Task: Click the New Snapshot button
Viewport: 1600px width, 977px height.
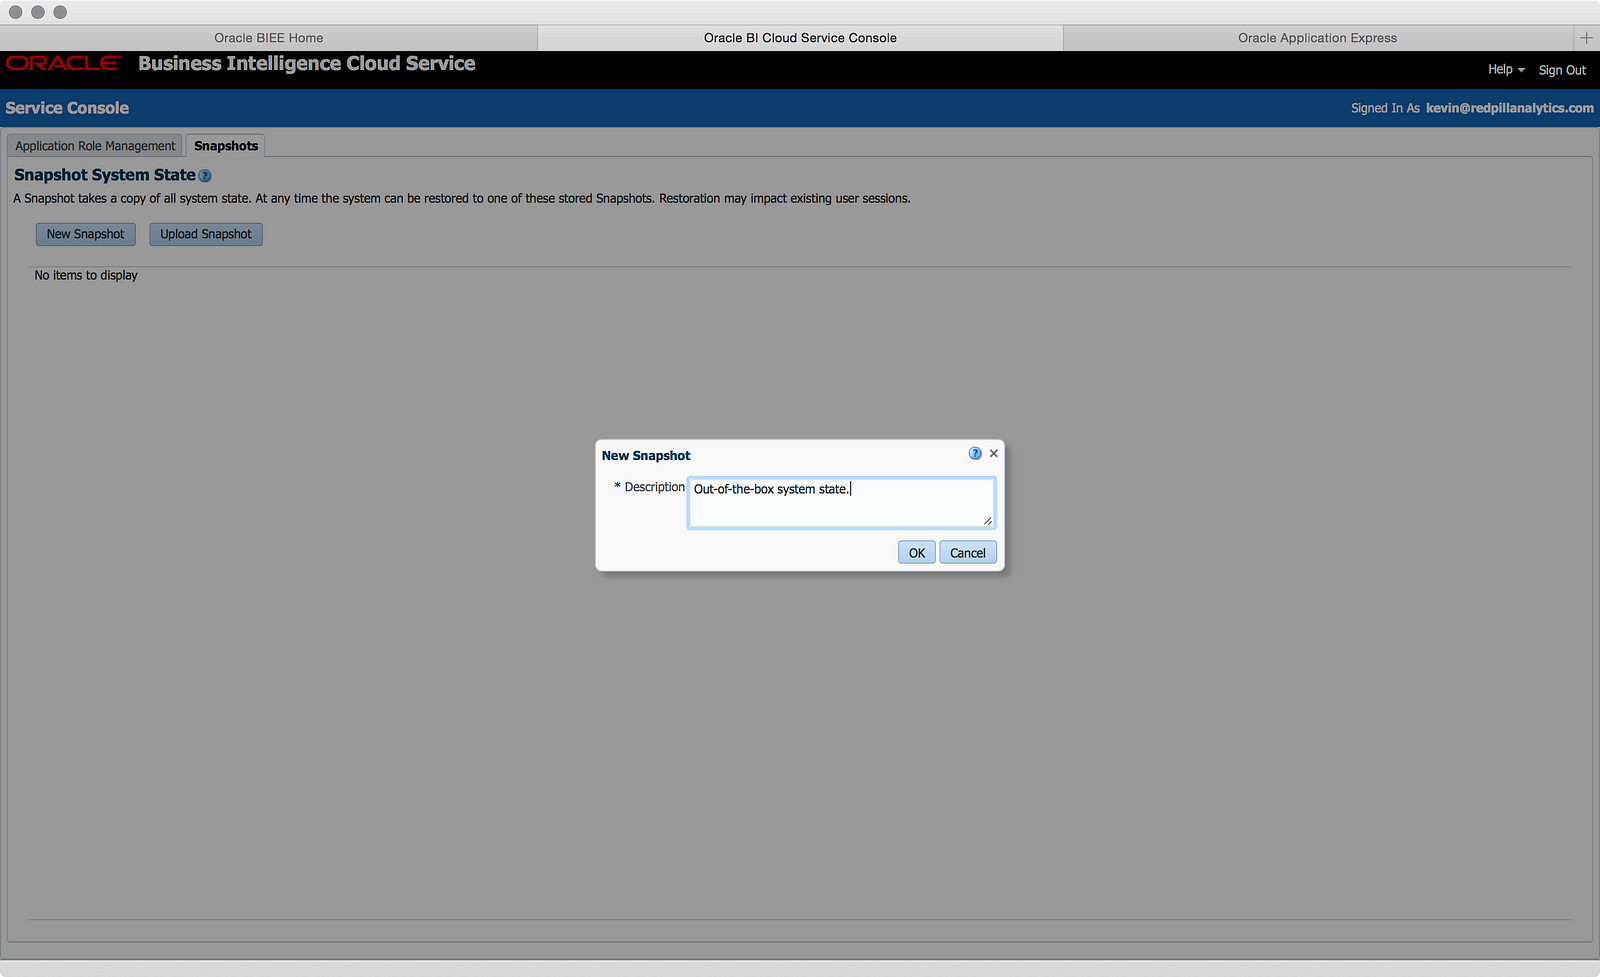Action: click(86, 234)
